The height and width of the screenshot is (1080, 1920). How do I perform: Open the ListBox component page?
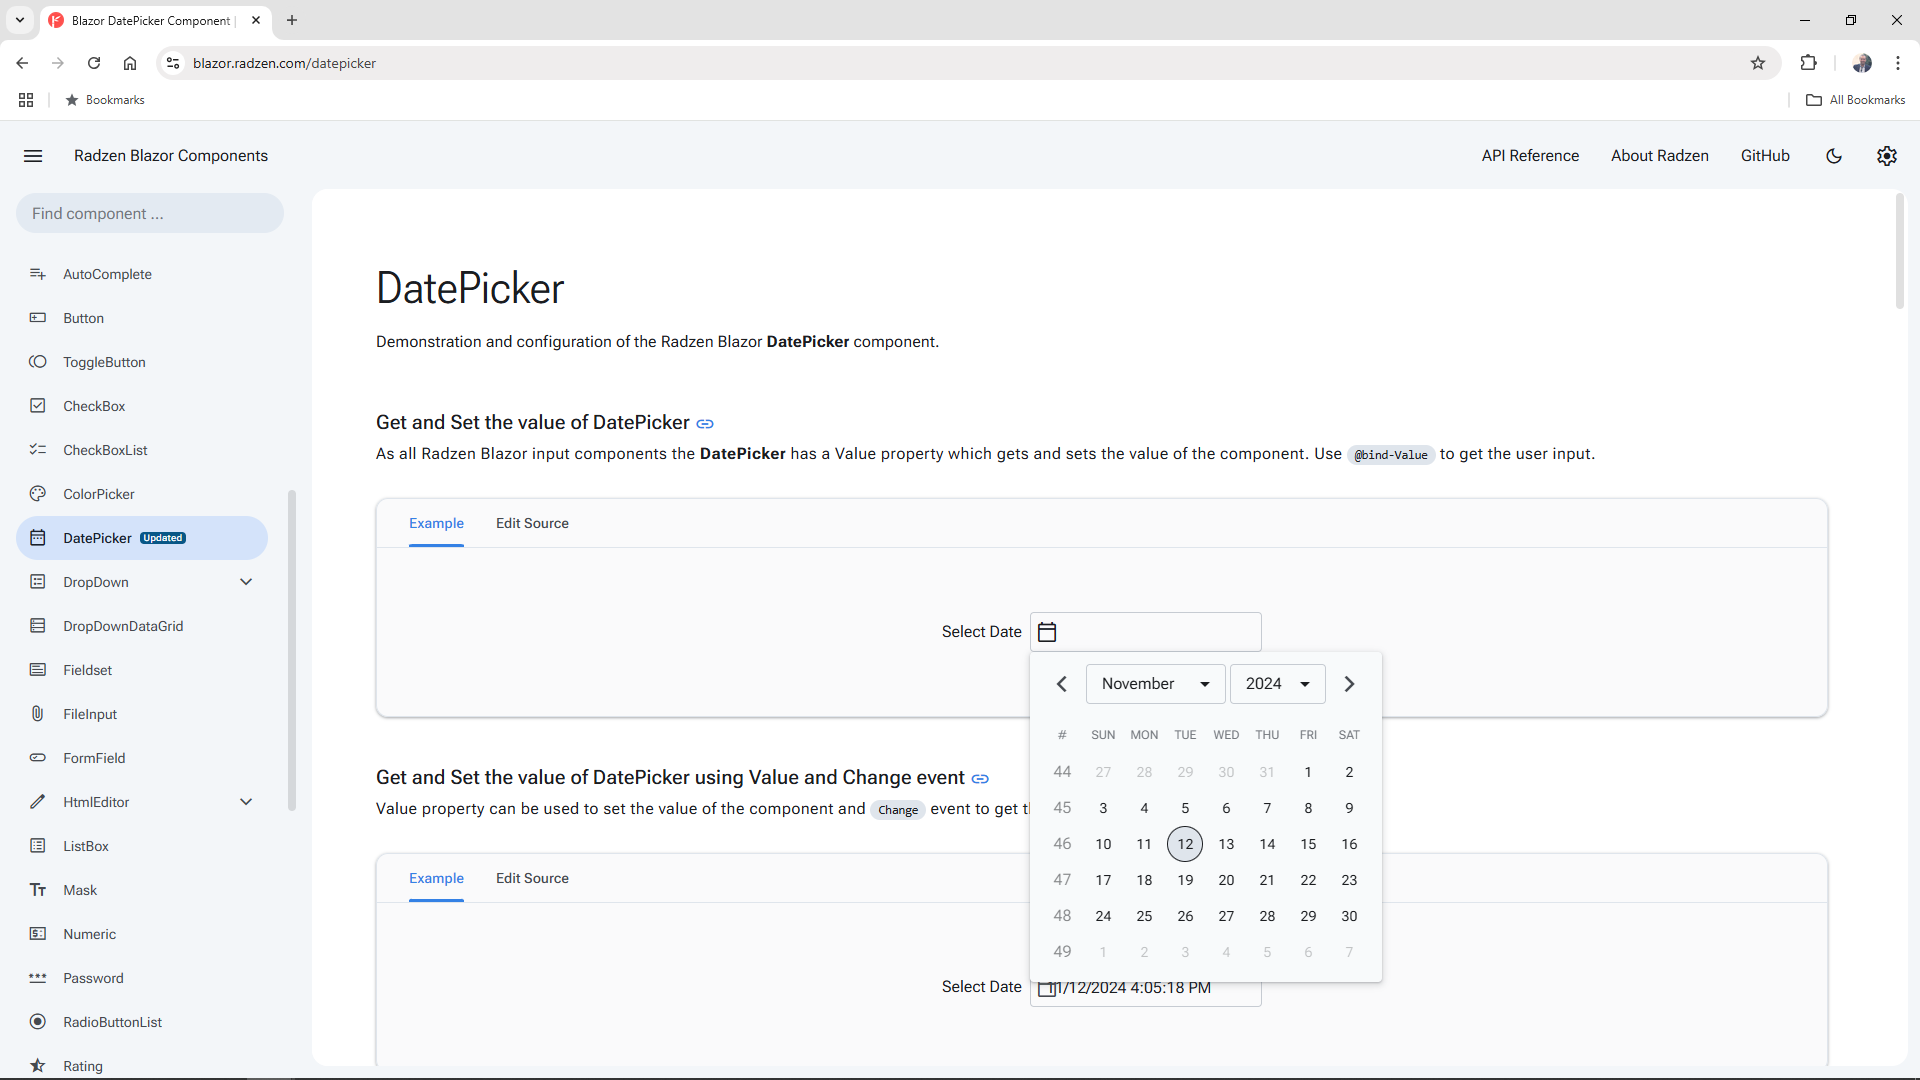pyautogui.click(x=86, y=846)
